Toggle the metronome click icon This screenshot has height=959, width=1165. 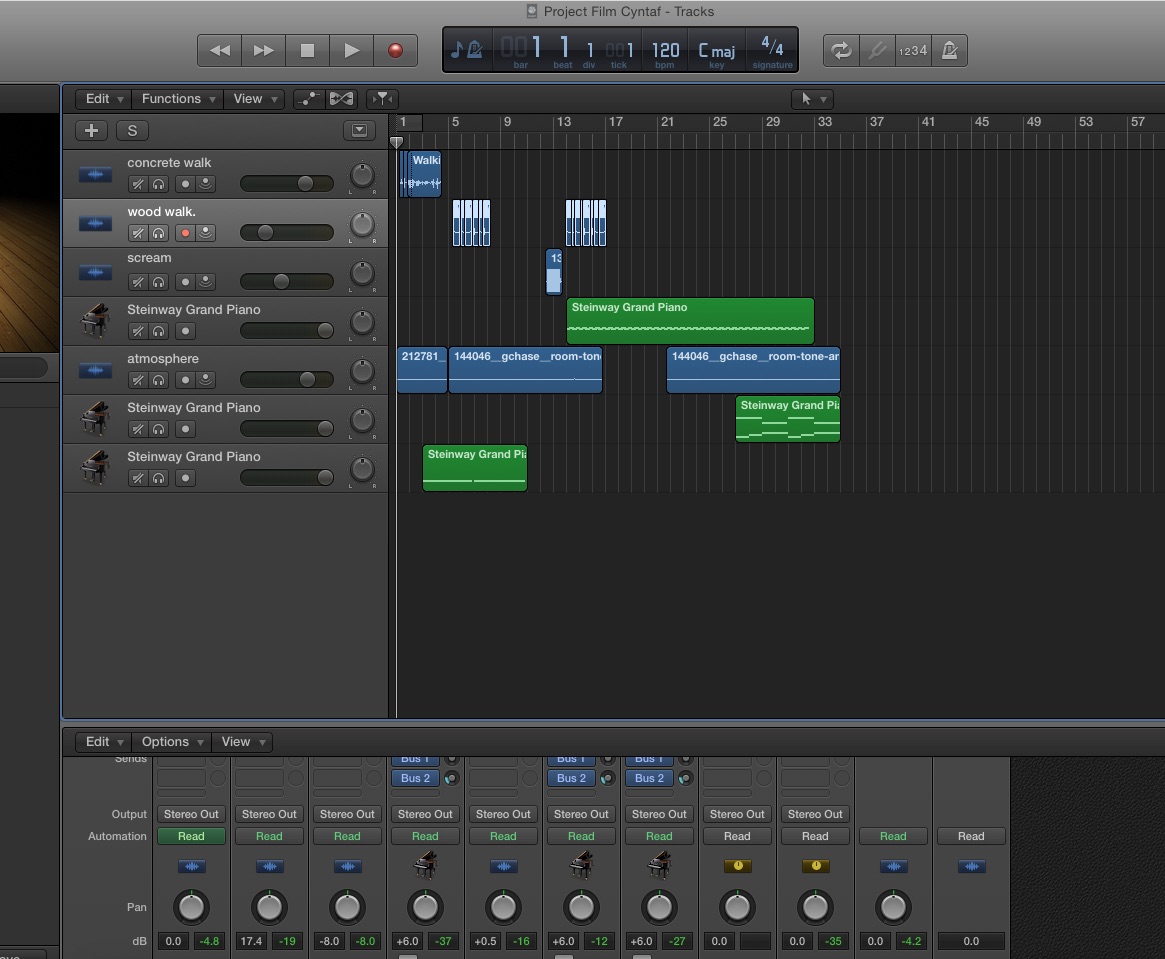pos(949,50)
